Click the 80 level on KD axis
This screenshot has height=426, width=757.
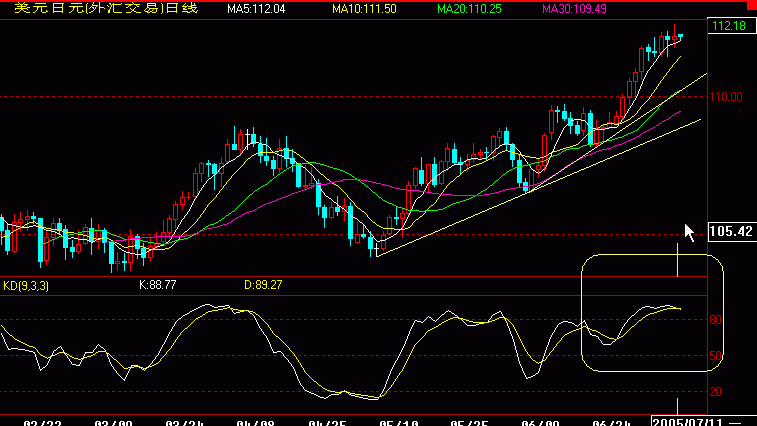(x=715, y=320)
